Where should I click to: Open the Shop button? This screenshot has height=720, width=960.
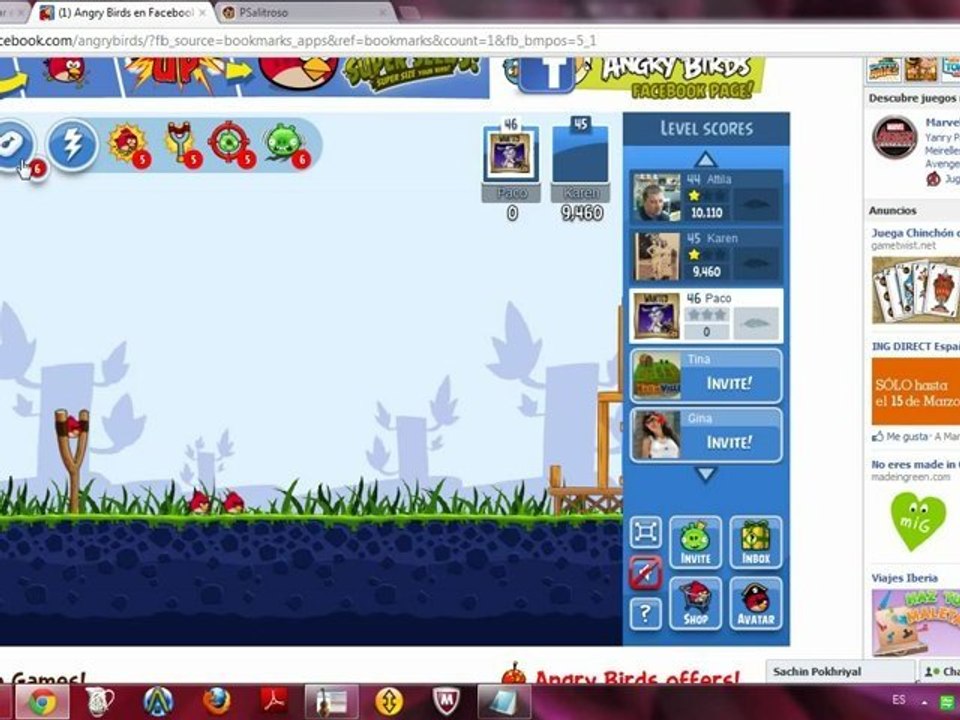pos(695,603)
